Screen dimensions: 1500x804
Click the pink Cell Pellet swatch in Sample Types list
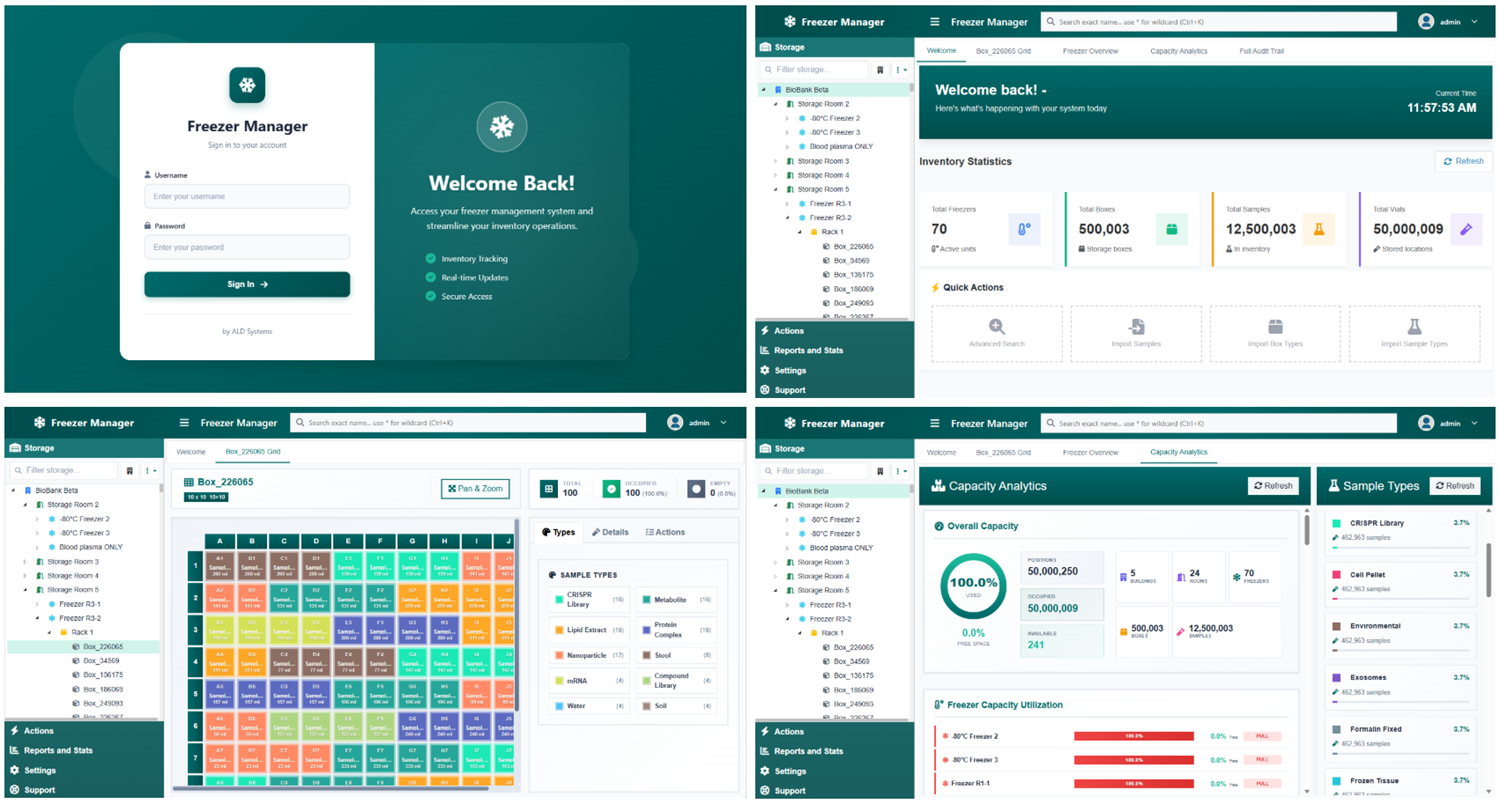pyautogui.click(x=1336, y=575)
